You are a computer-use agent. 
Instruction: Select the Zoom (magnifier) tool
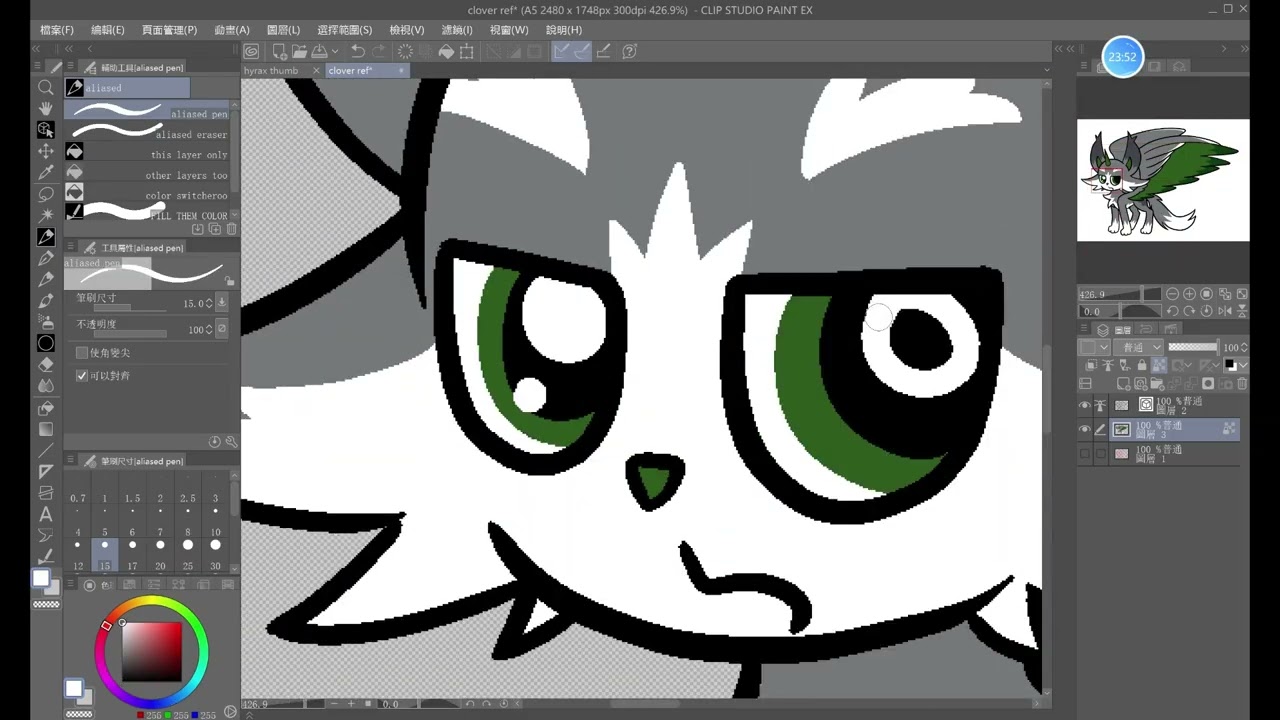coord(46,88)
